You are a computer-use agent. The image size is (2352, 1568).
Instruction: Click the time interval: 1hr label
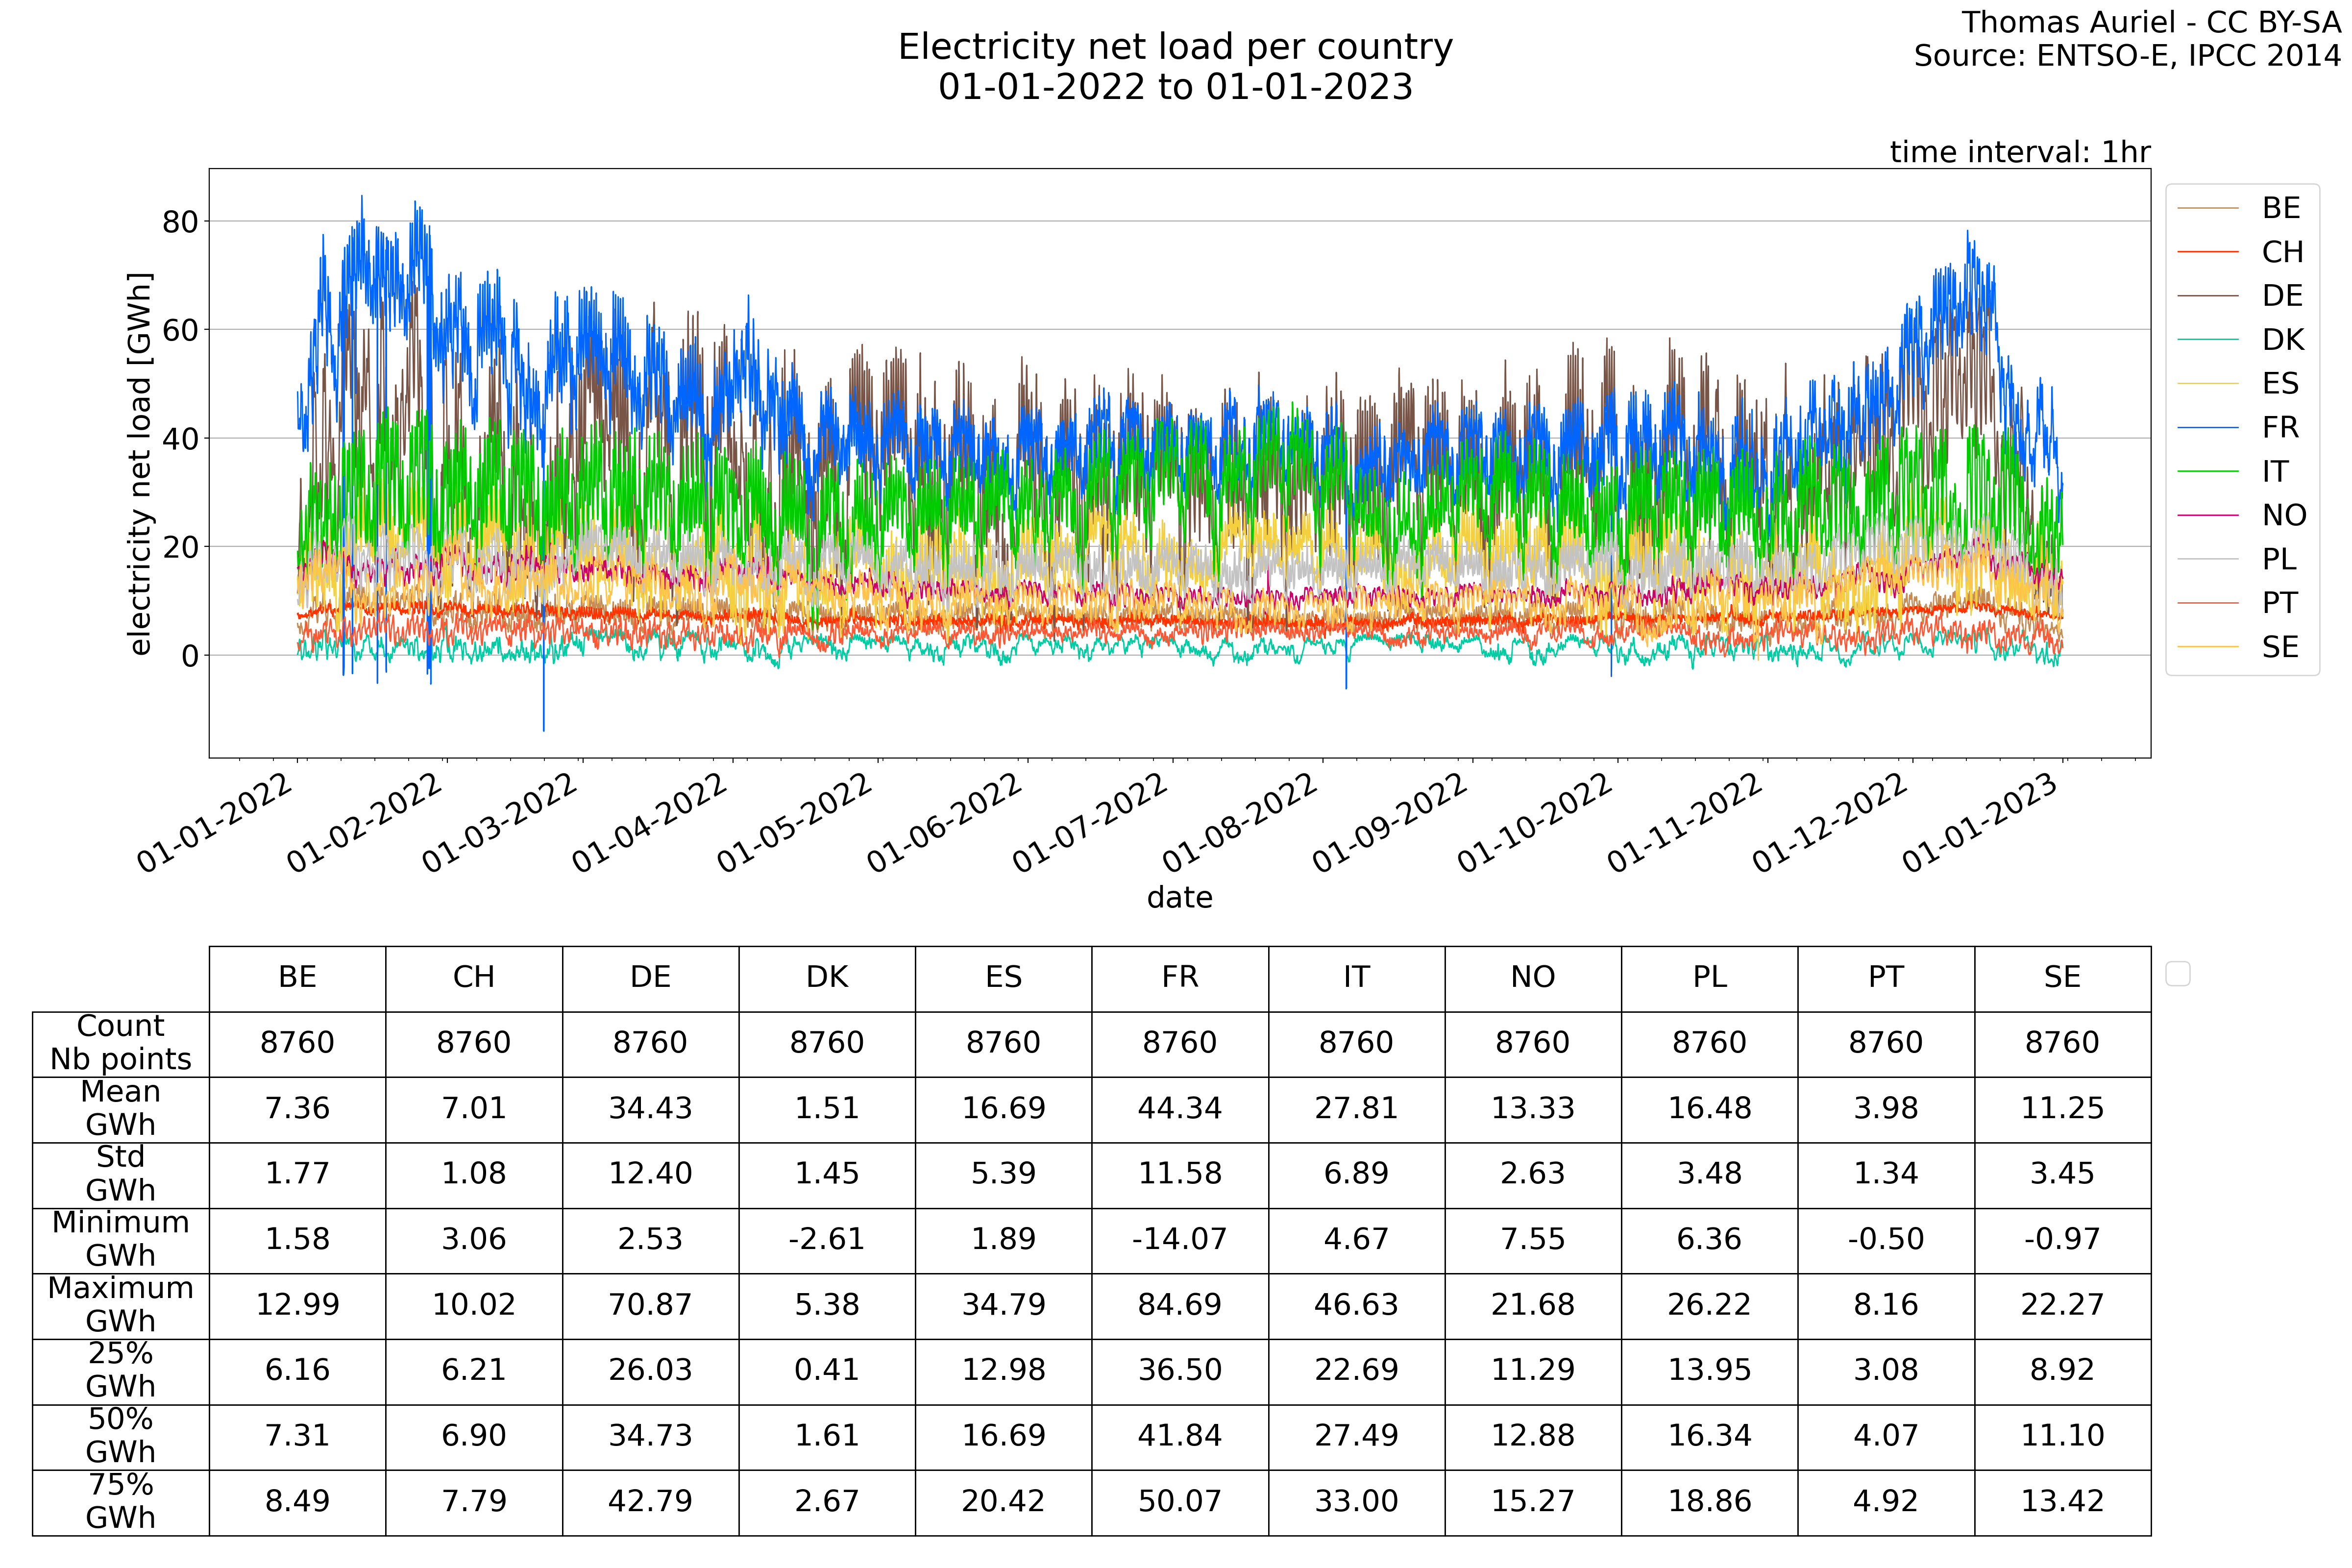click(x=2019, y=152)
